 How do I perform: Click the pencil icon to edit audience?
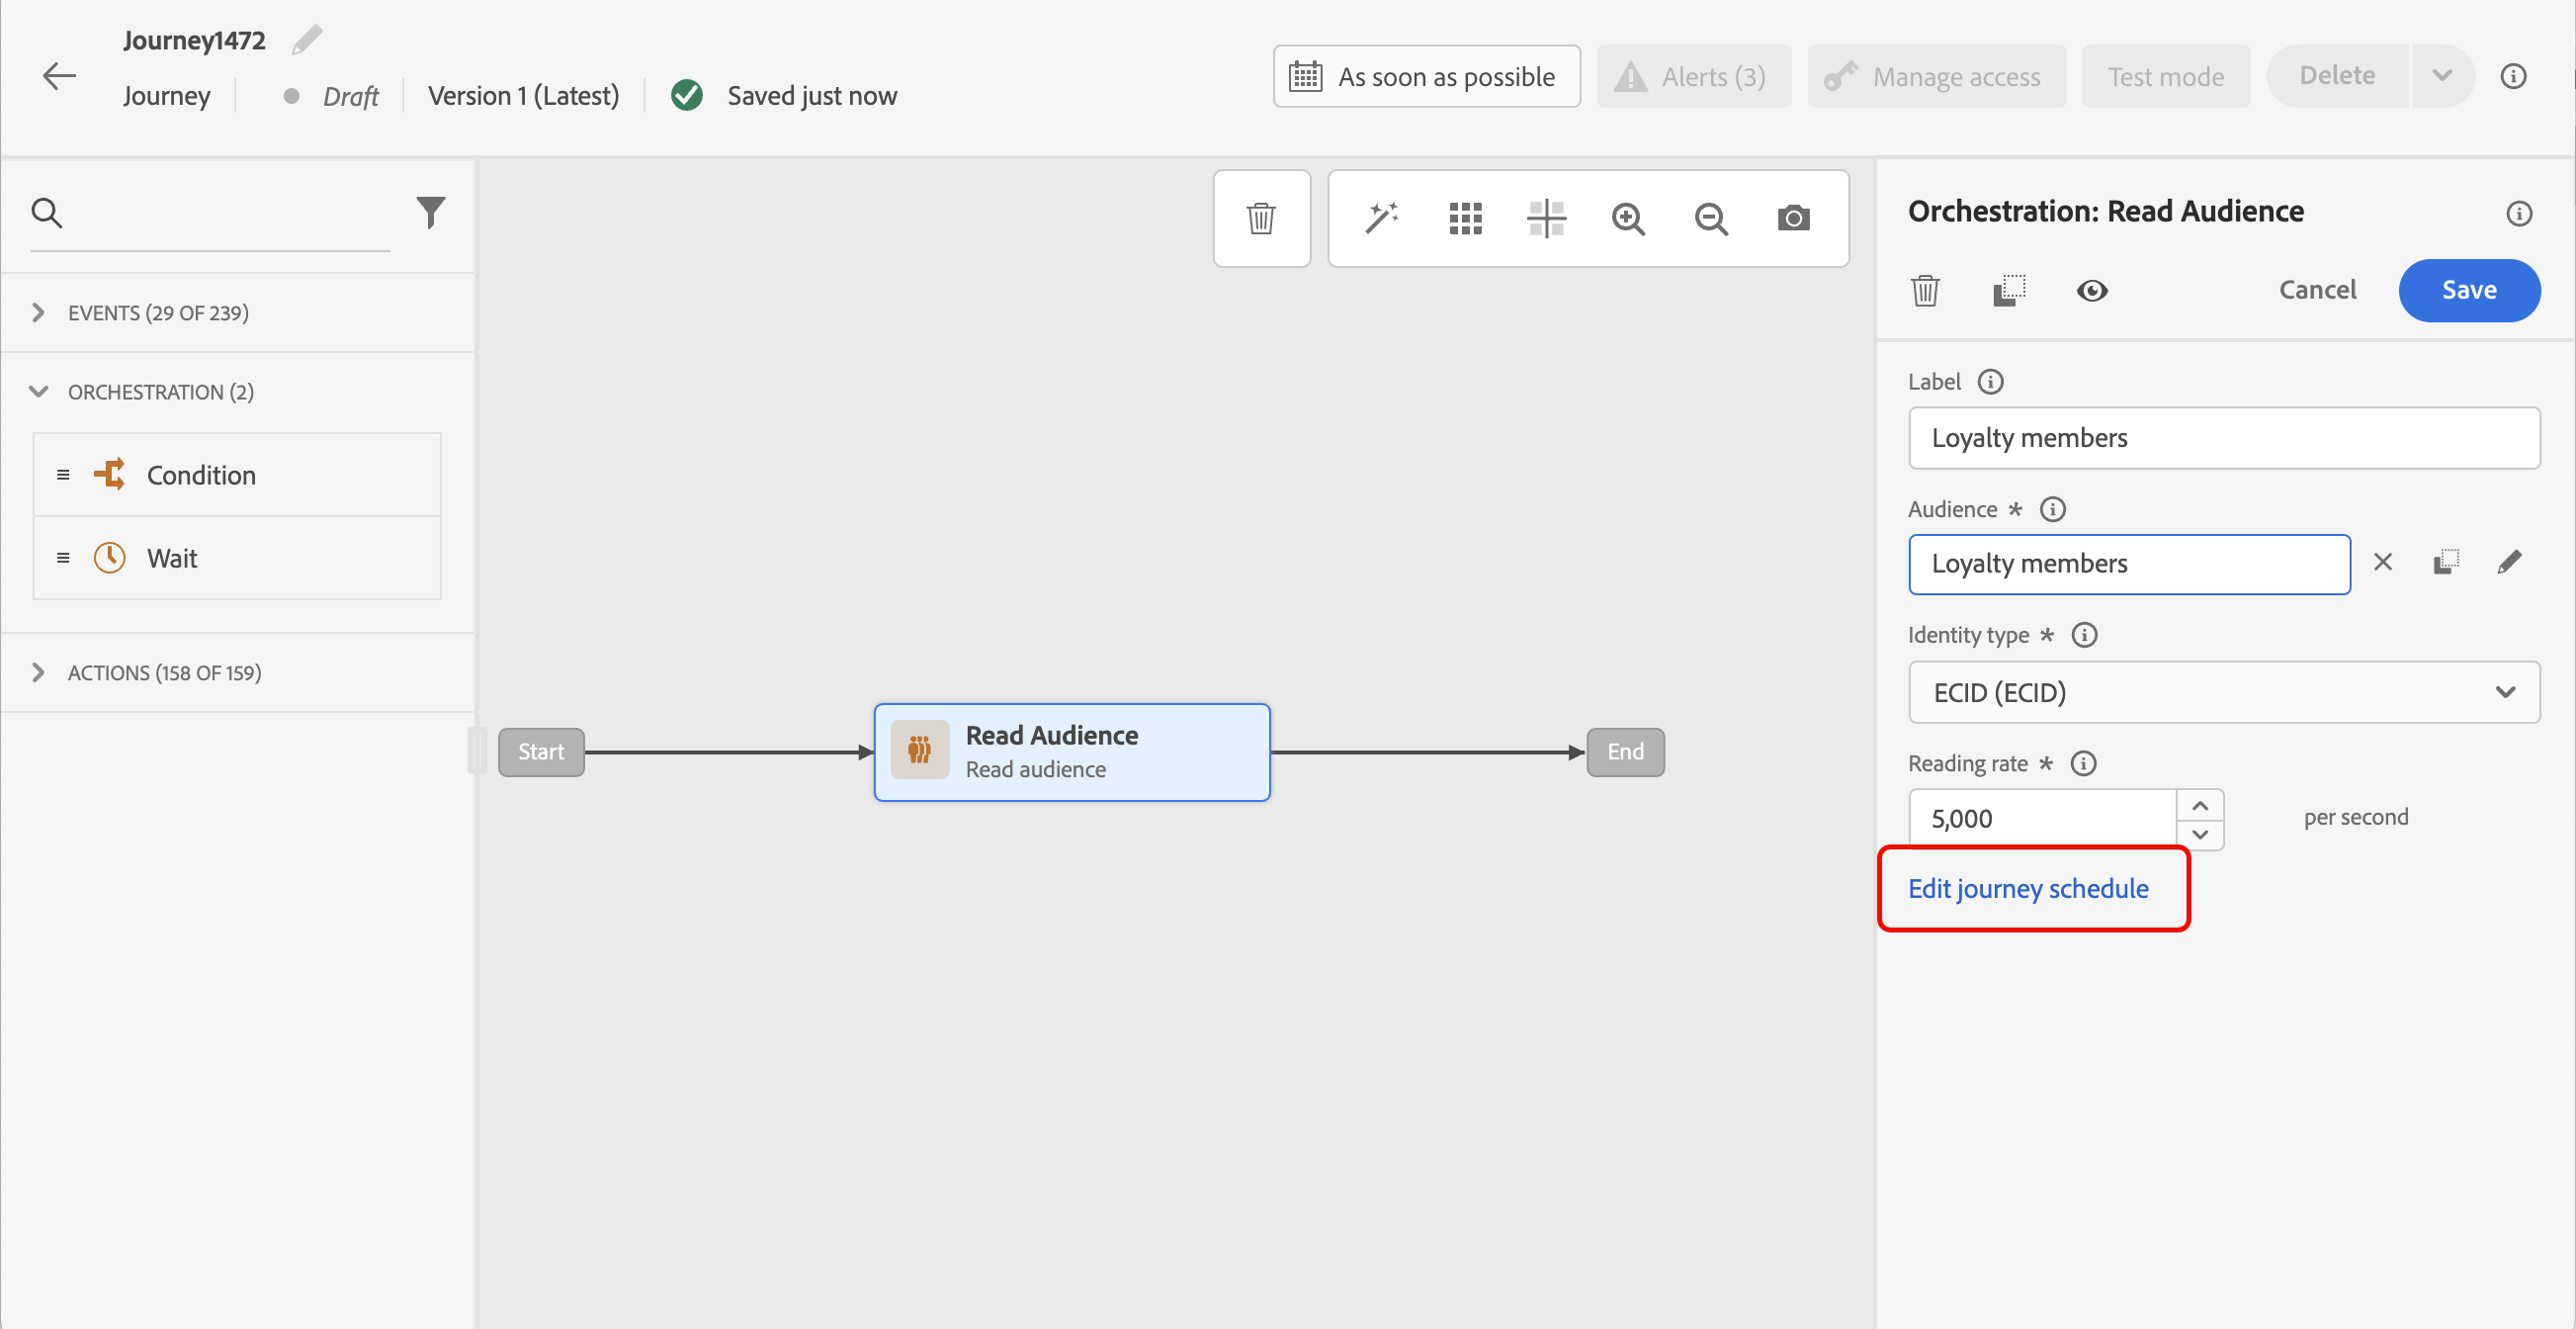(x=2508, y=563)
